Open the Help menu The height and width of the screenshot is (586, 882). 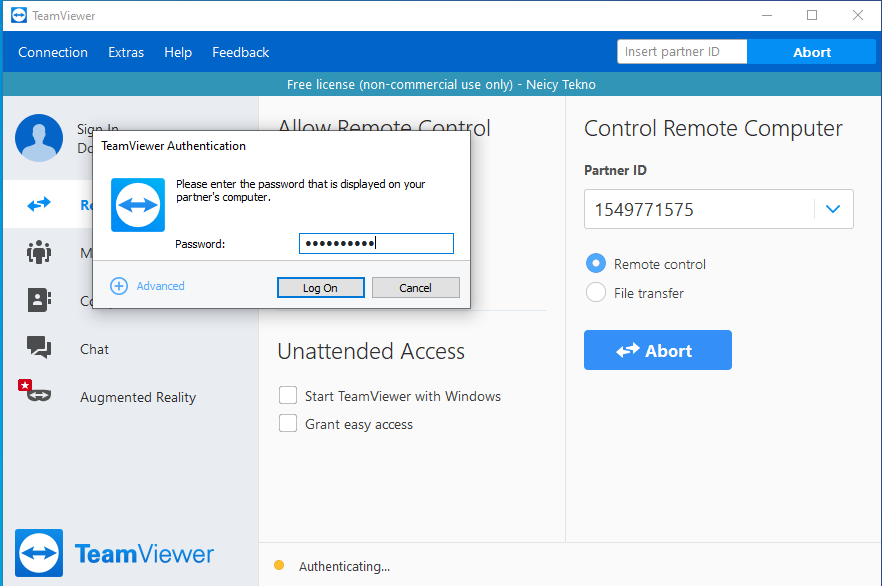click(178, 52)
